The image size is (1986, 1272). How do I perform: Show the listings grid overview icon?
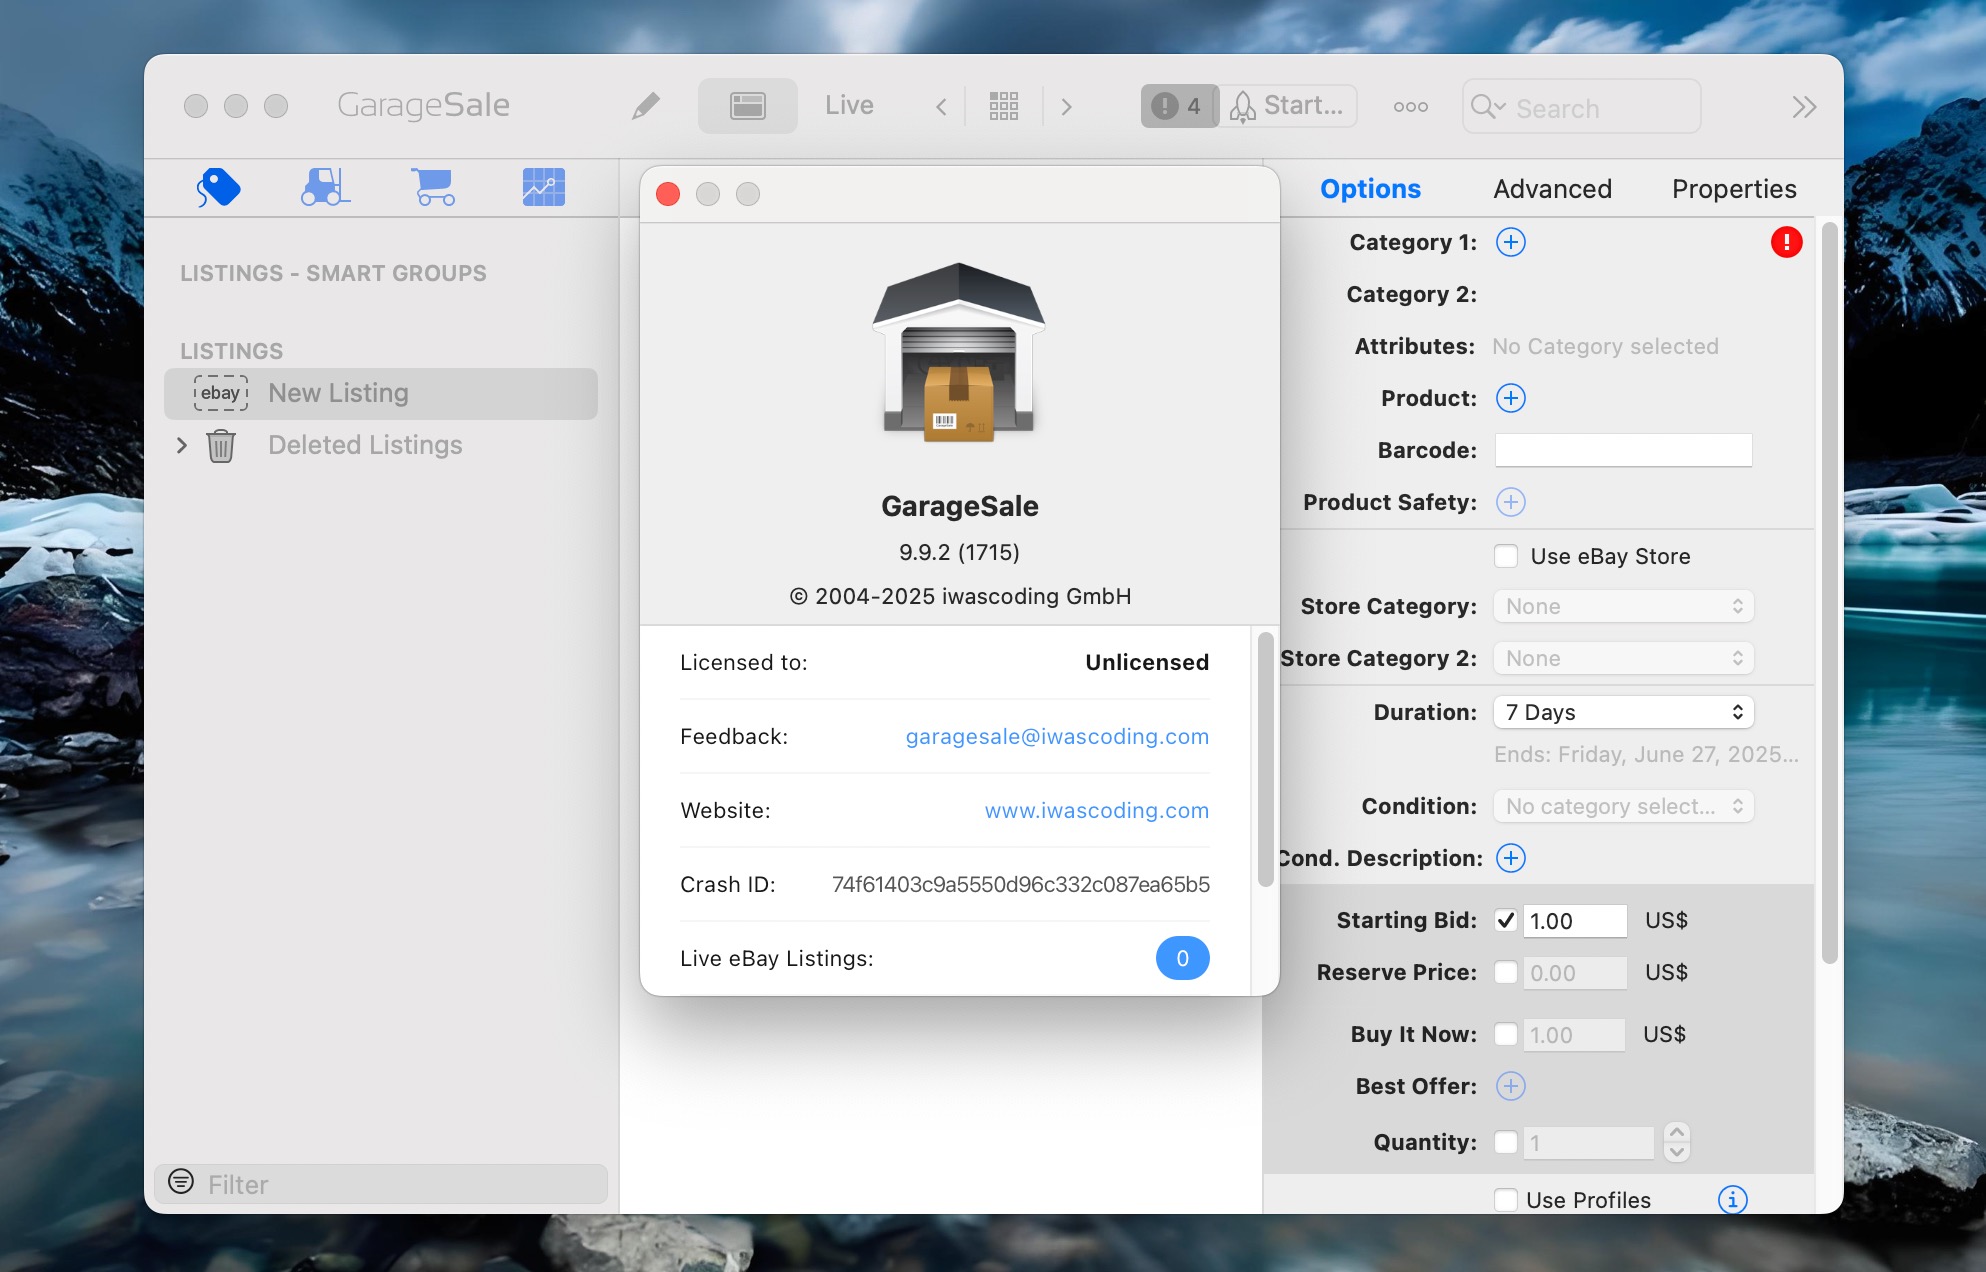[x=1004, y=106]
